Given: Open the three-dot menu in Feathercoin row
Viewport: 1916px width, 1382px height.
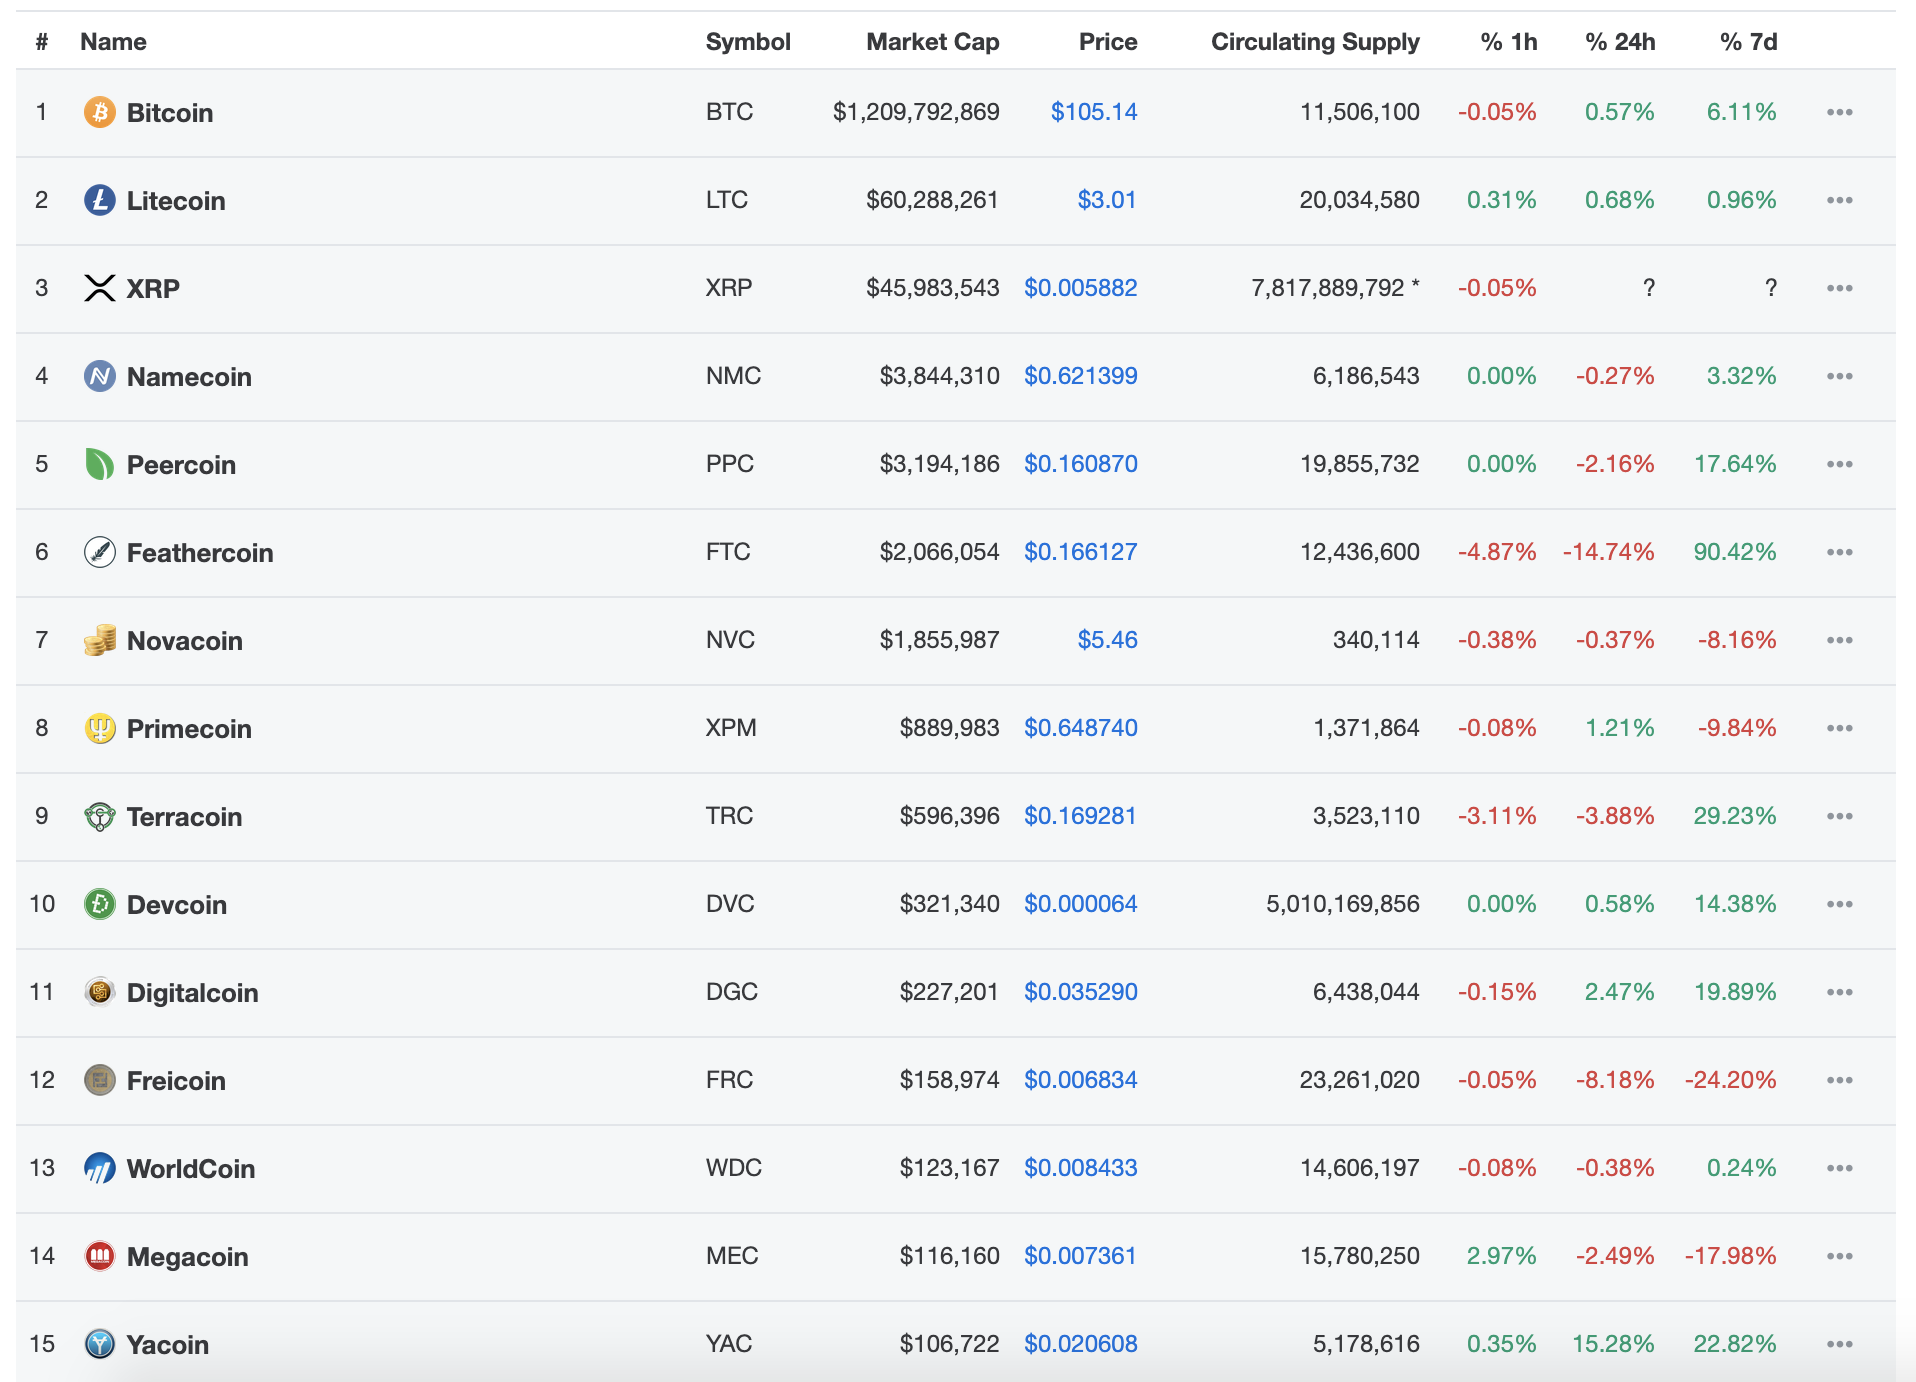Looking at the screenshot, I should [1839, 552].
